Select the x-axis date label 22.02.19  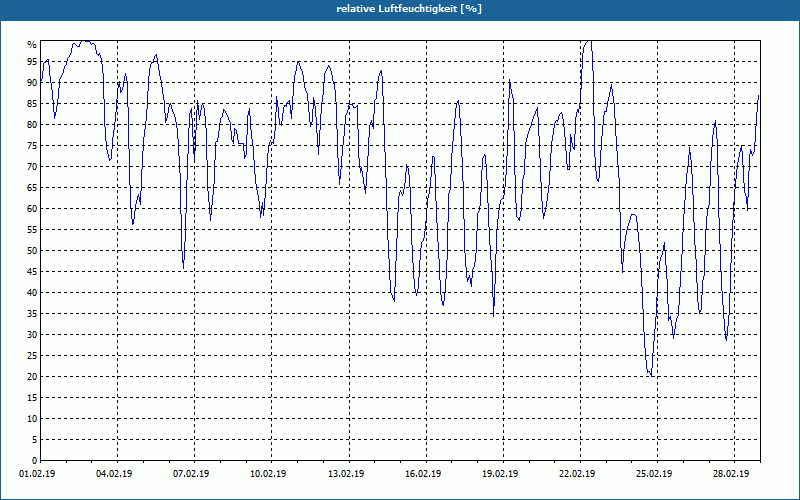click(577, 474)
